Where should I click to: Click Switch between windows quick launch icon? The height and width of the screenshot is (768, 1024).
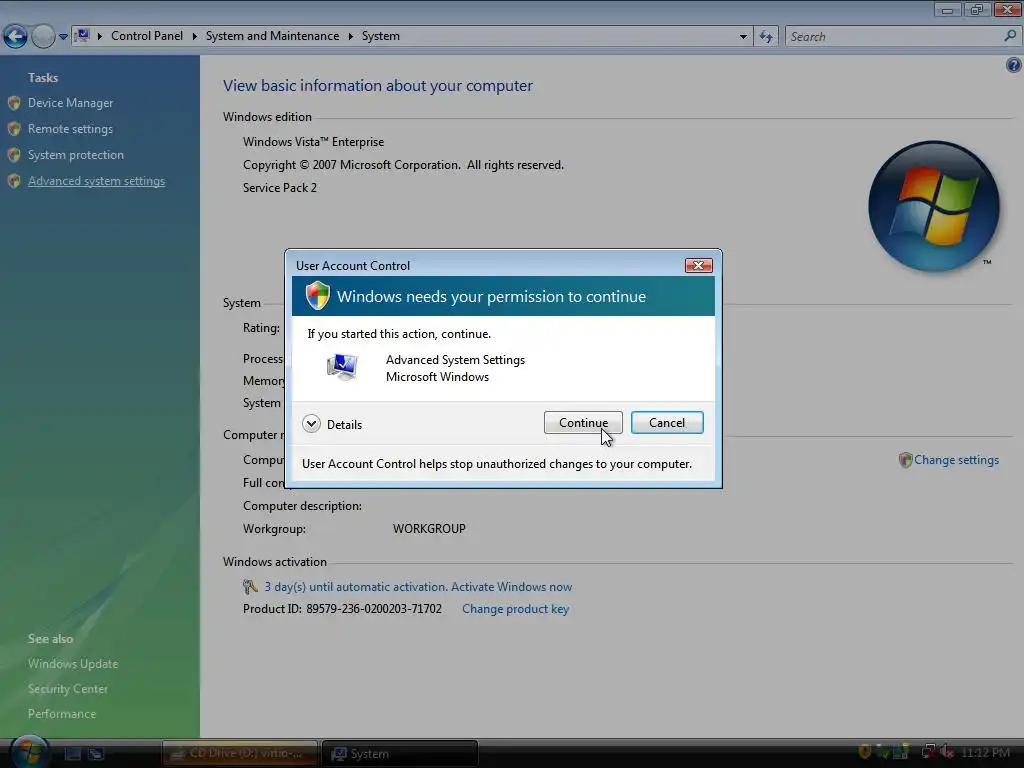click(96, 754)
